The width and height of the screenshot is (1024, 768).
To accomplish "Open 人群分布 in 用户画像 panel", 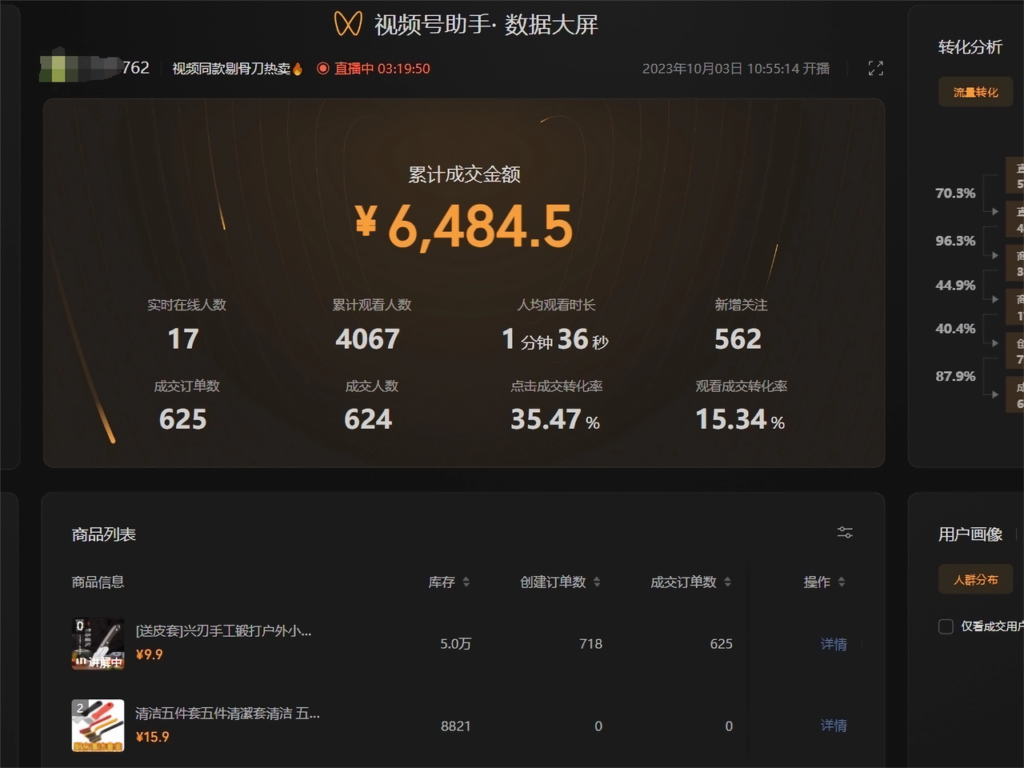I will 975,581.
